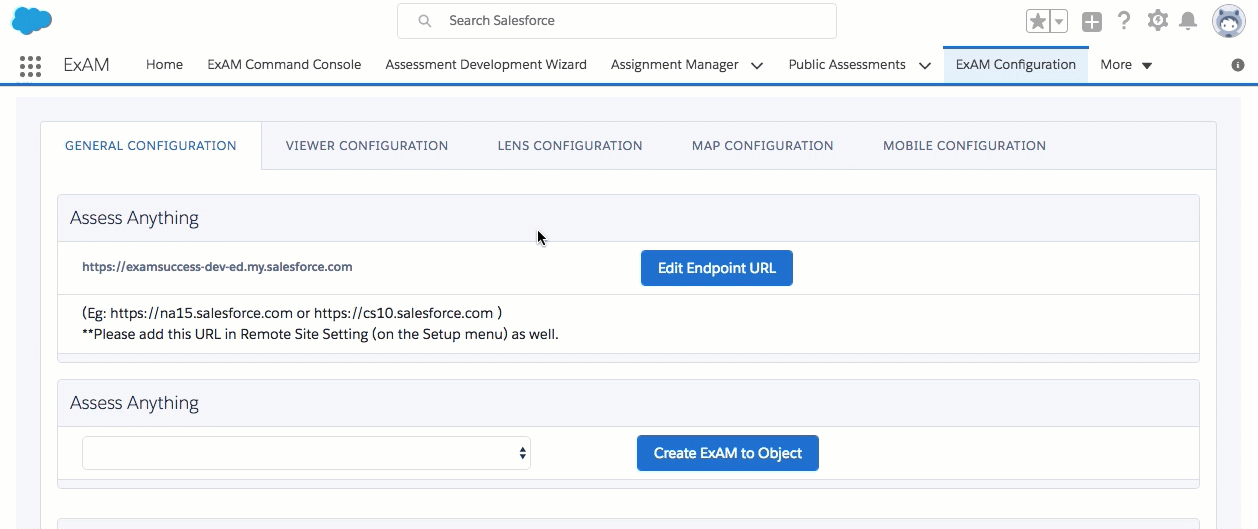Image resolution: width=1258 pixels, height=529 pixels.
Task: Expand the Assignment Manager chevron menu
Action: (757, 66)
